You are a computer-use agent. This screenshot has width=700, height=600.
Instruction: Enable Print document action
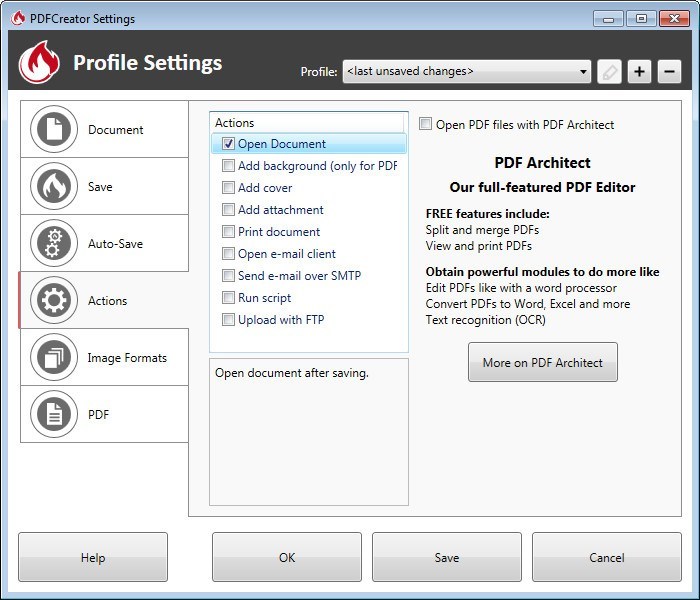click(228, 231)
